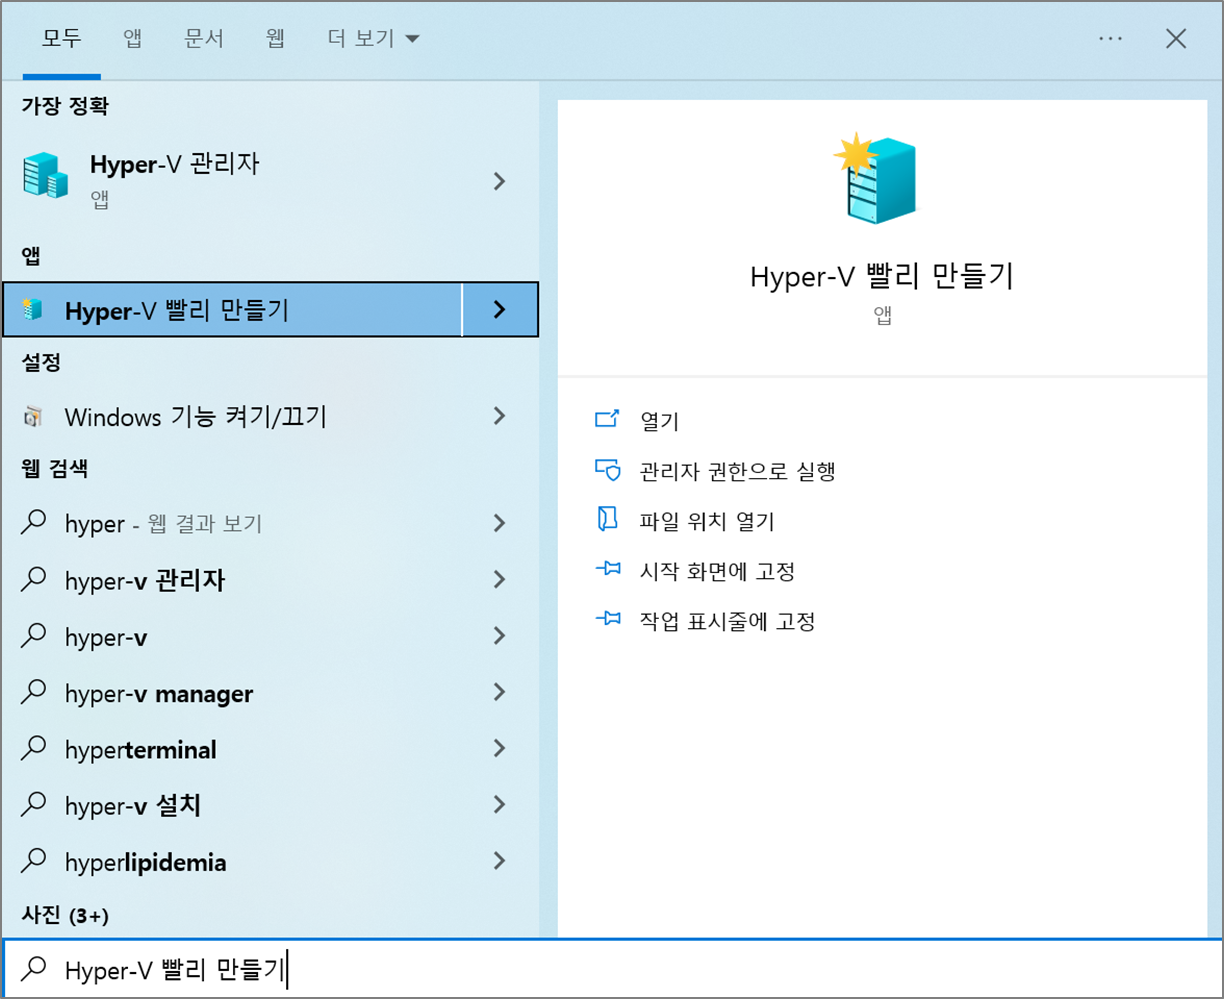Choose the 'hyperterminal' web suggestion
Image resolution: width=1224 pixels, height=999 pixels.
coord(270,748)
